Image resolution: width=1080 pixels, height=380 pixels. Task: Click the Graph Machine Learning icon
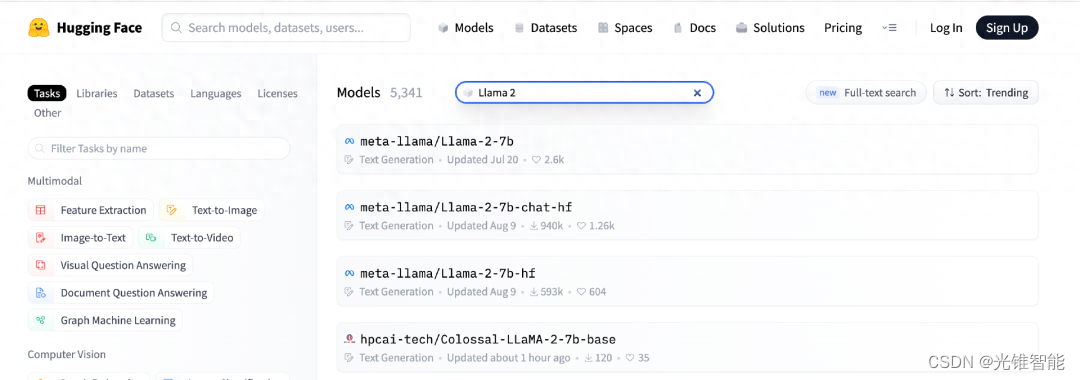pos(41,321)
